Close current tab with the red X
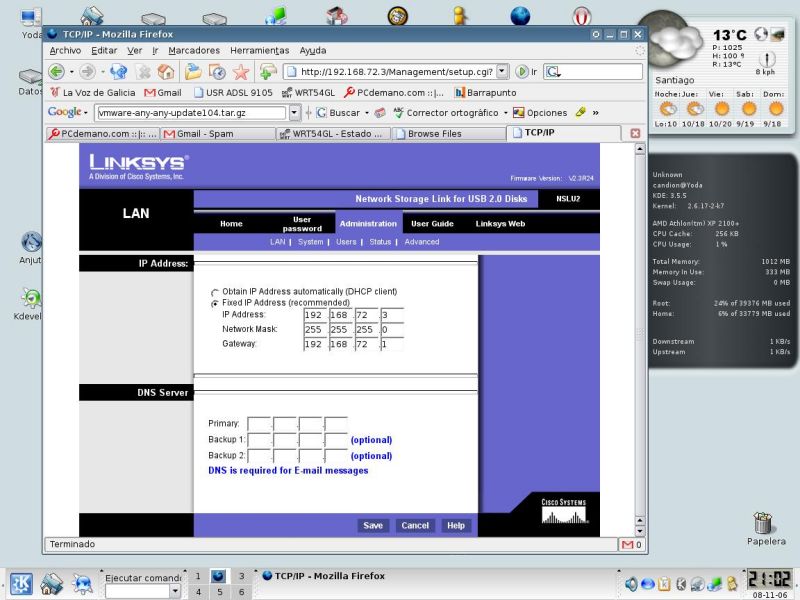 [x=635, y=133]
